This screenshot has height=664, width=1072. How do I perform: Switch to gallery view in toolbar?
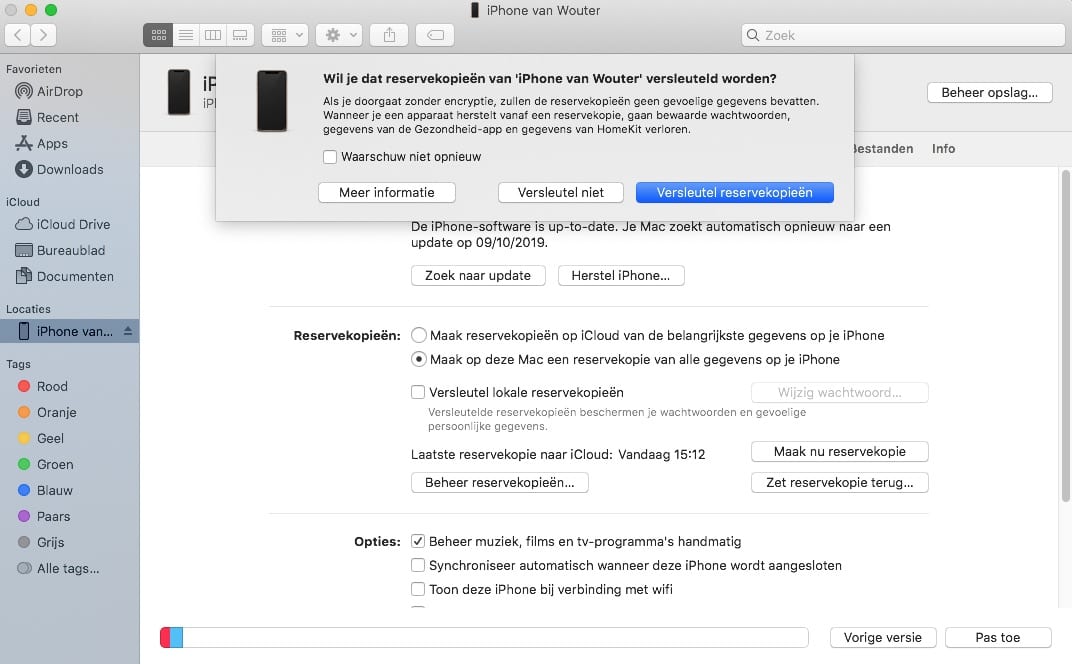point(240,35)
